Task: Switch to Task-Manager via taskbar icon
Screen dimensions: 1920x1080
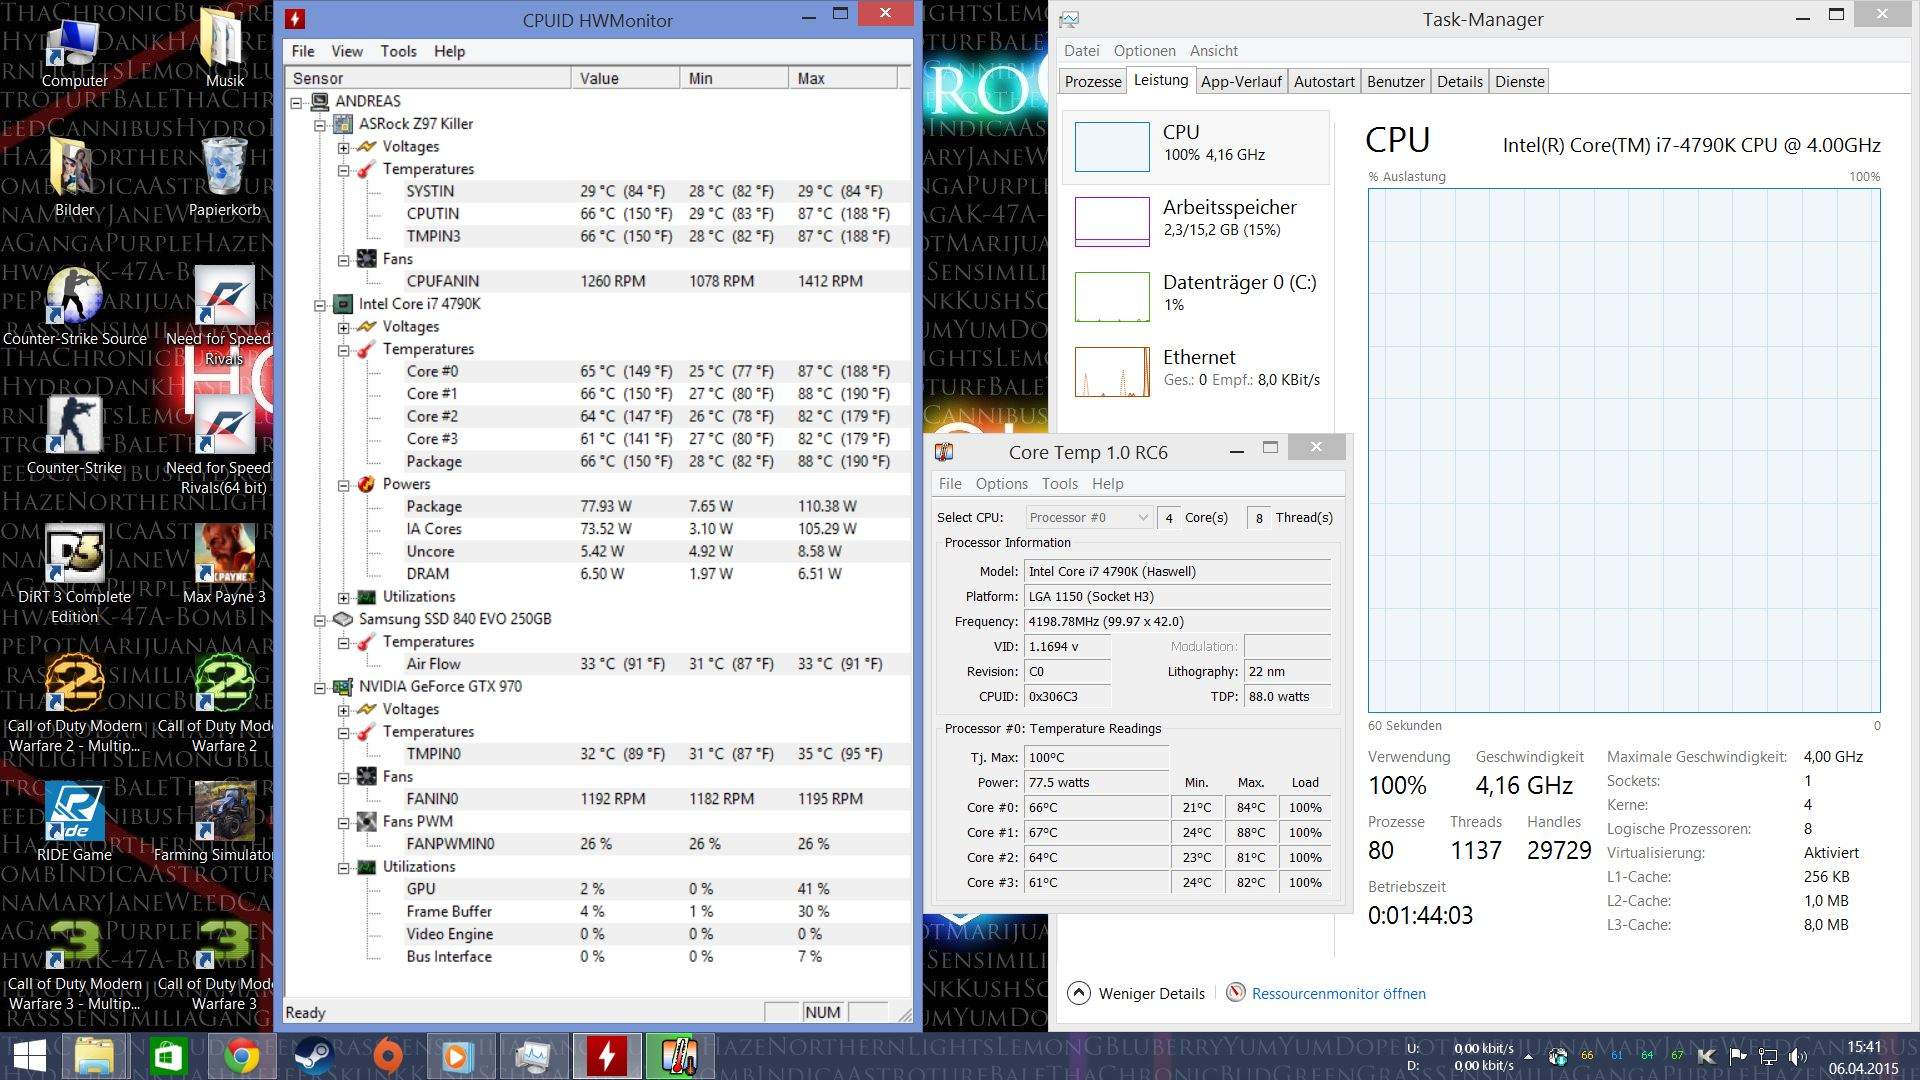Action: tap(533, 1056)
